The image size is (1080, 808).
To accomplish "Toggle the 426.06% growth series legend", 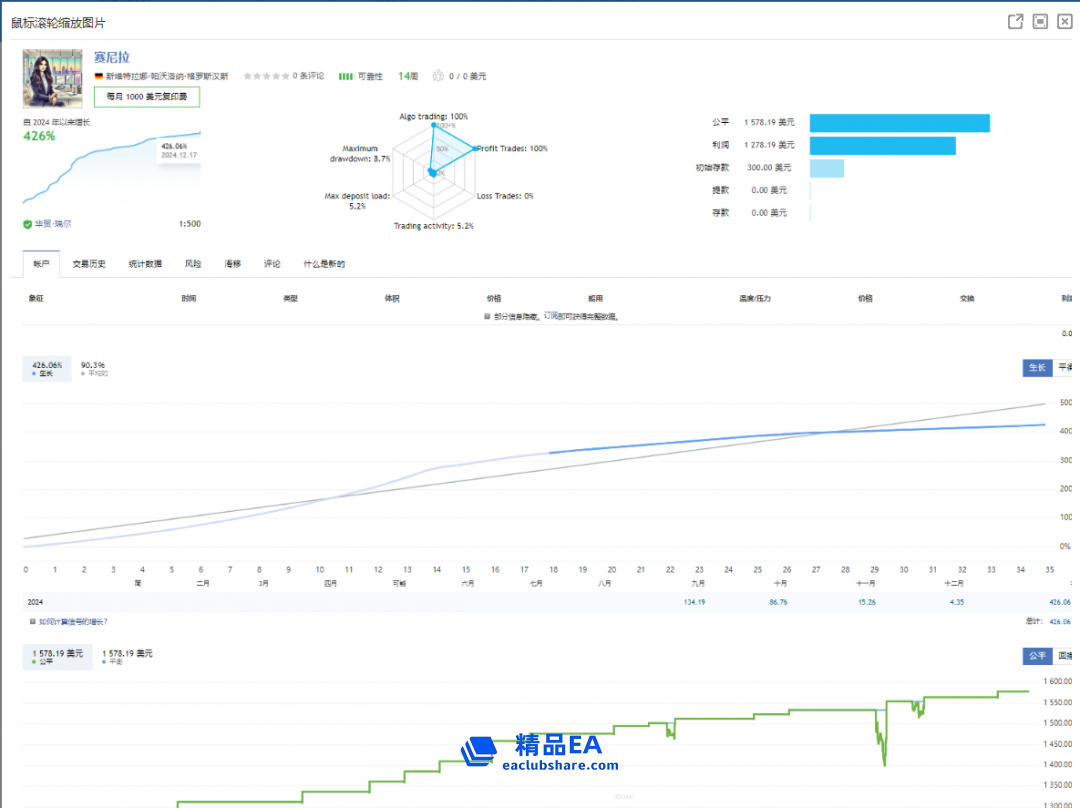I will tap(47, 369).
